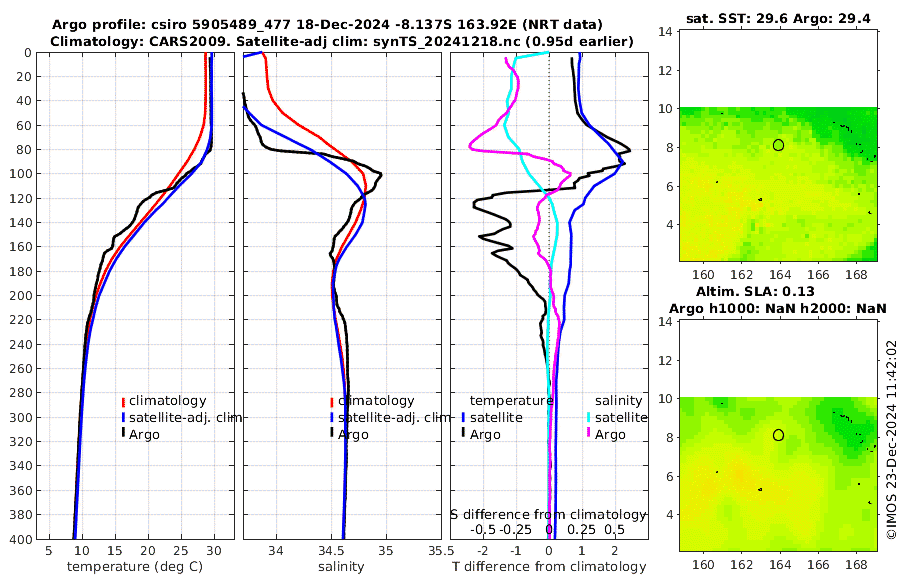
Task: Click the magenta salinity Argo swatch in difference legend
Action: pos(589,432)
